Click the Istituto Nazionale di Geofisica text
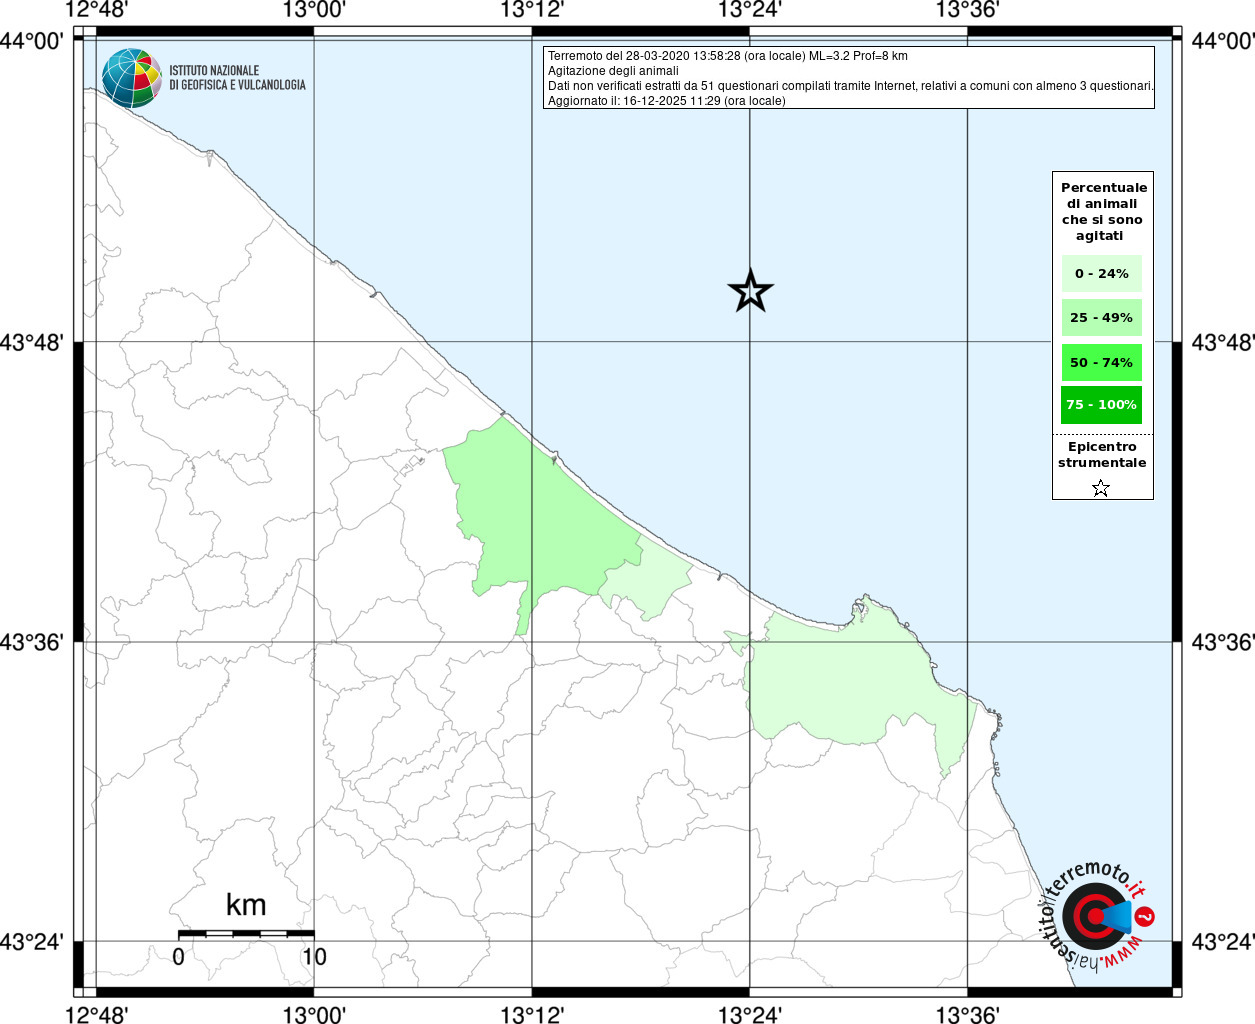 tap(237, 78)
